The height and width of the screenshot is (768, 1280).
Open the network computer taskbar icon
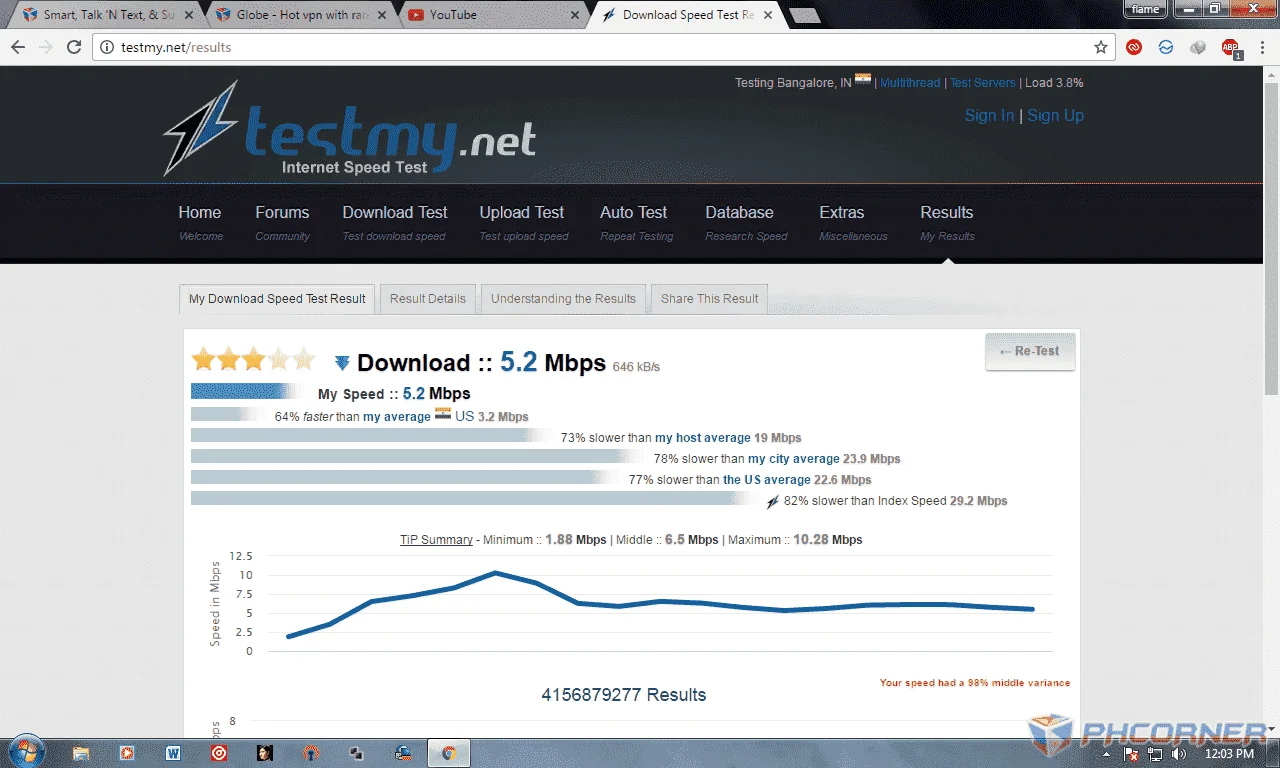(403, 753)
